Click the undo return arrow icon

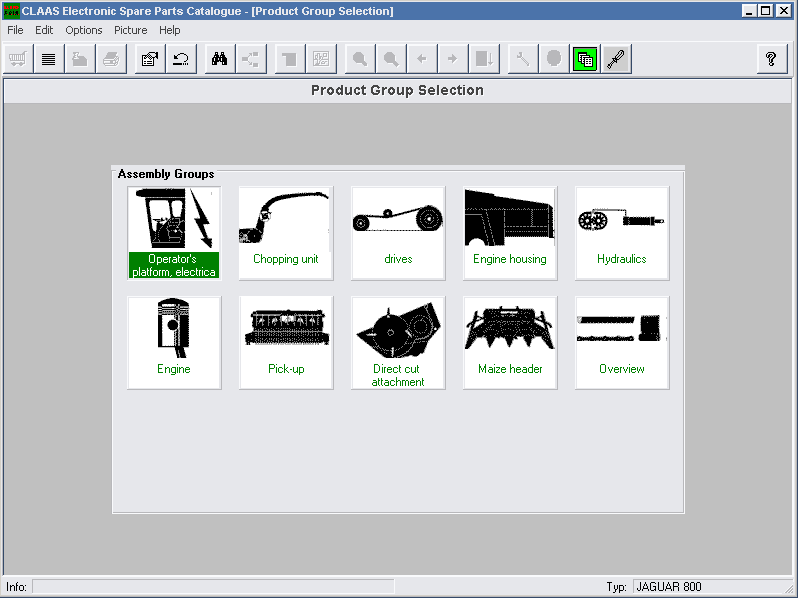(x=181, y=59)
